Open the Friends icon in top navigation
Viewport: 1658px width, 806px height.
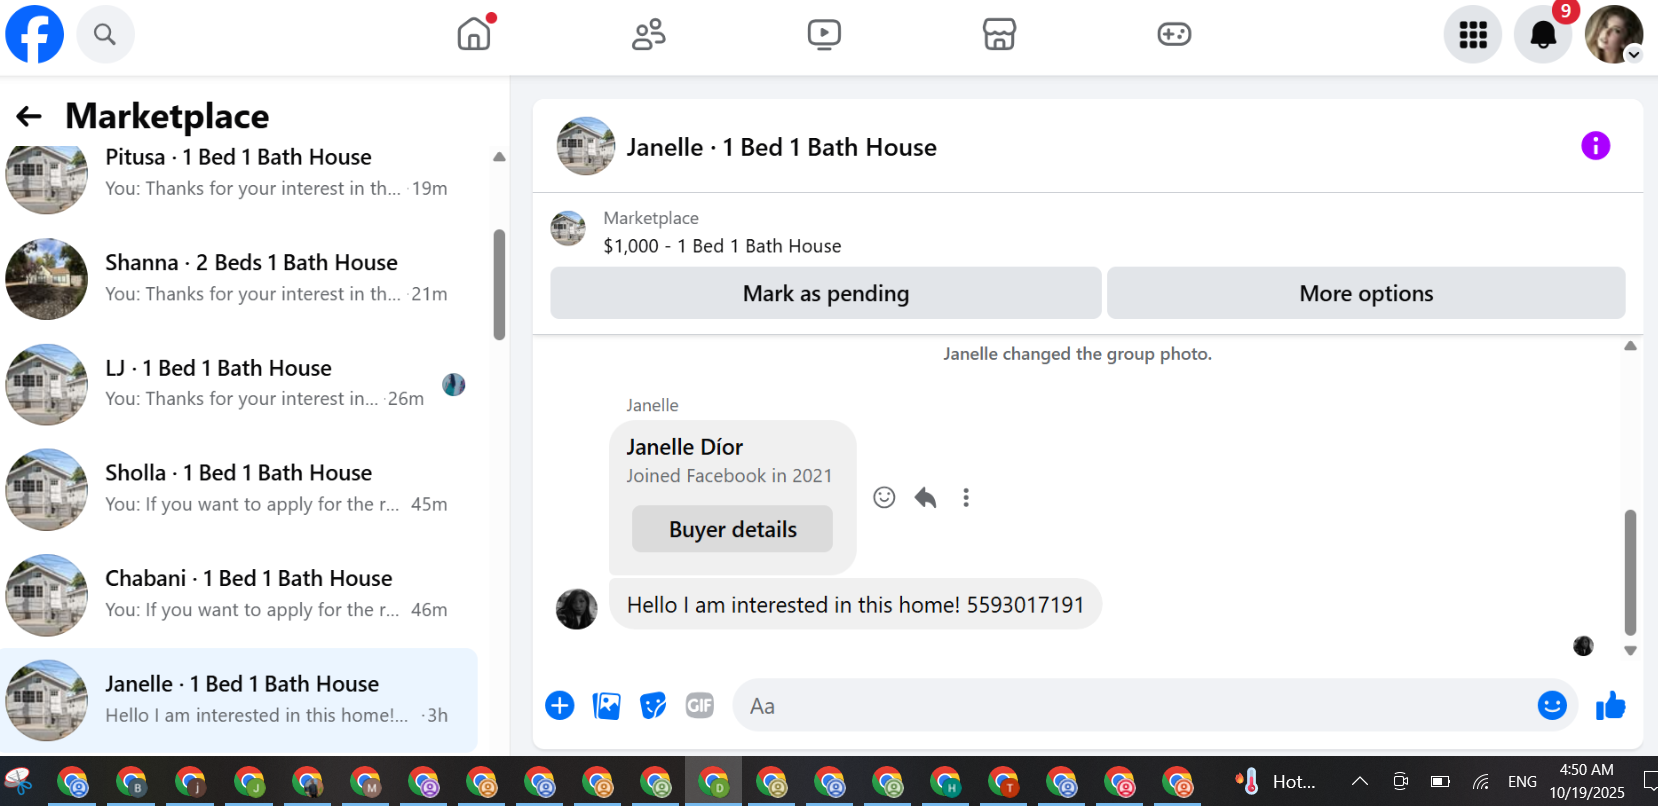pos(649,34)
